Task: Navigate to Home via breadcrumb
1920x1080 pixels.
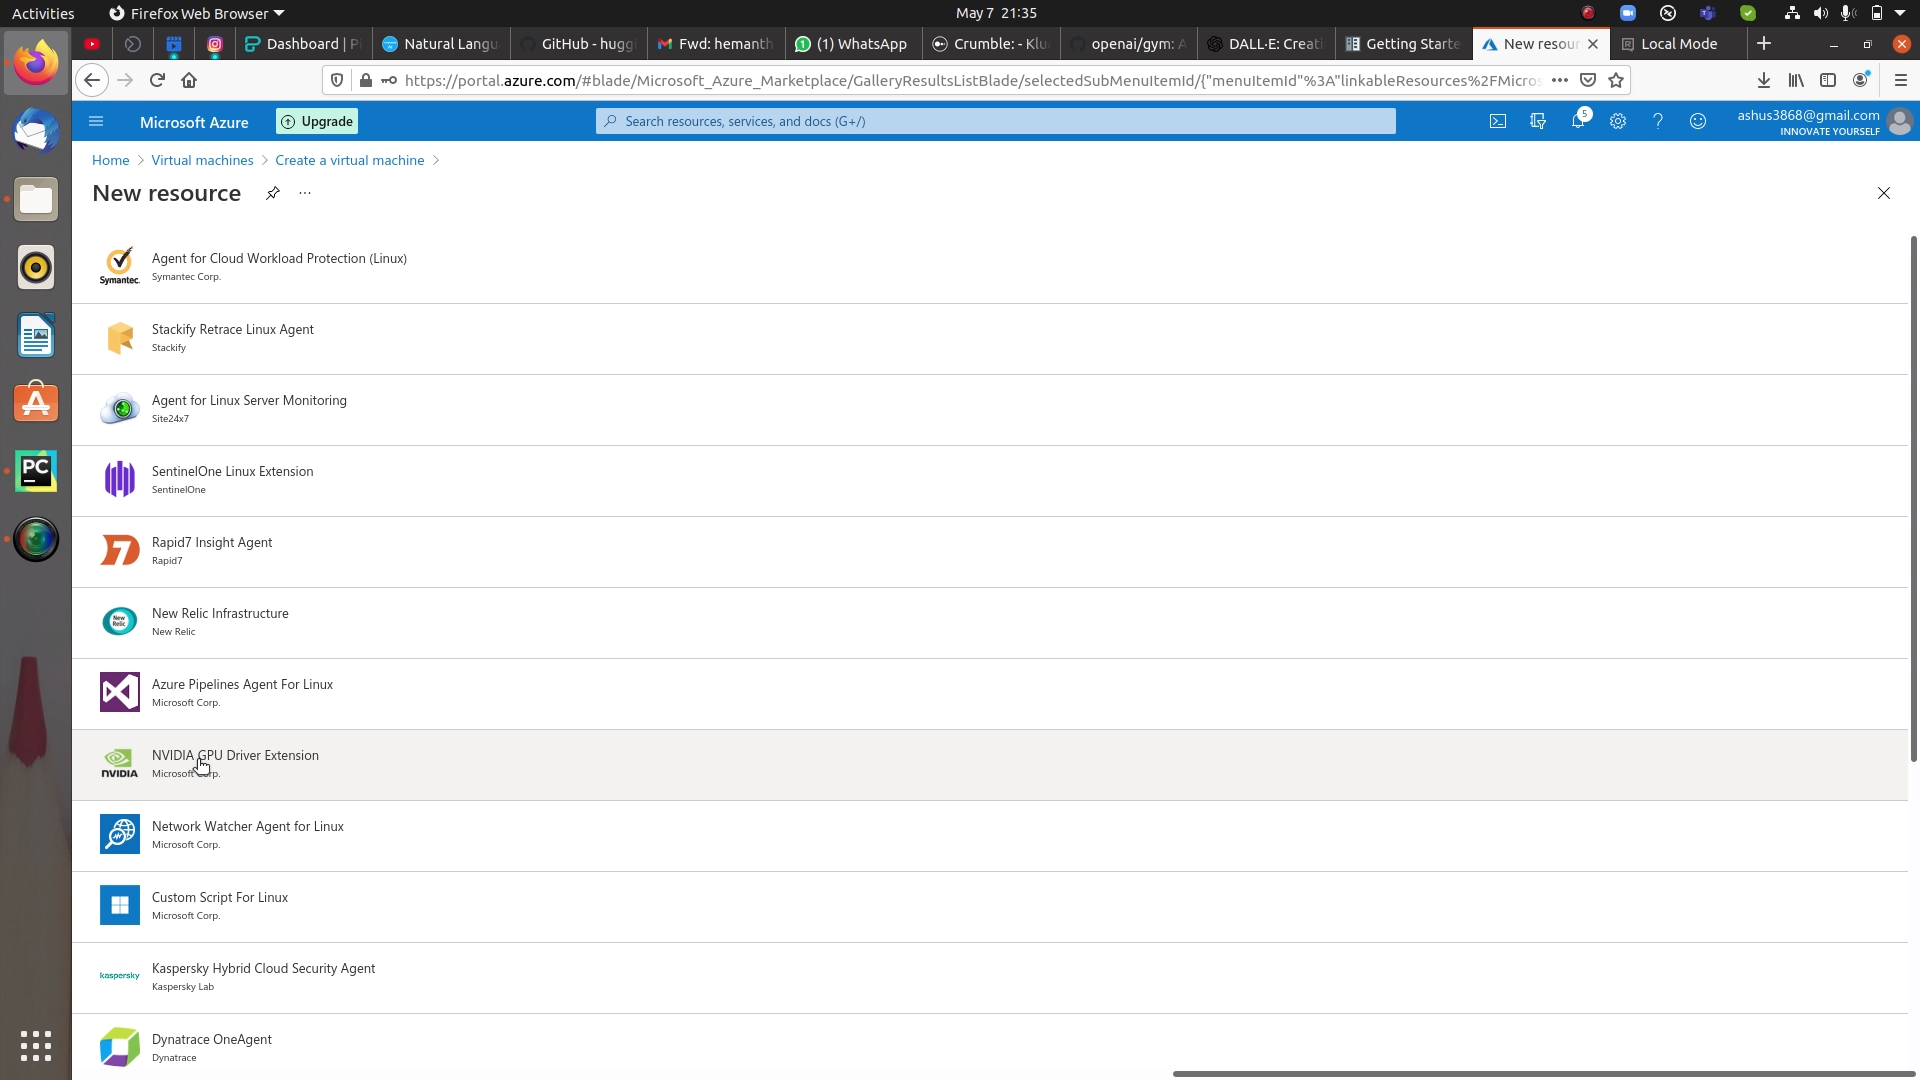Action: click(x=110, y=160)
